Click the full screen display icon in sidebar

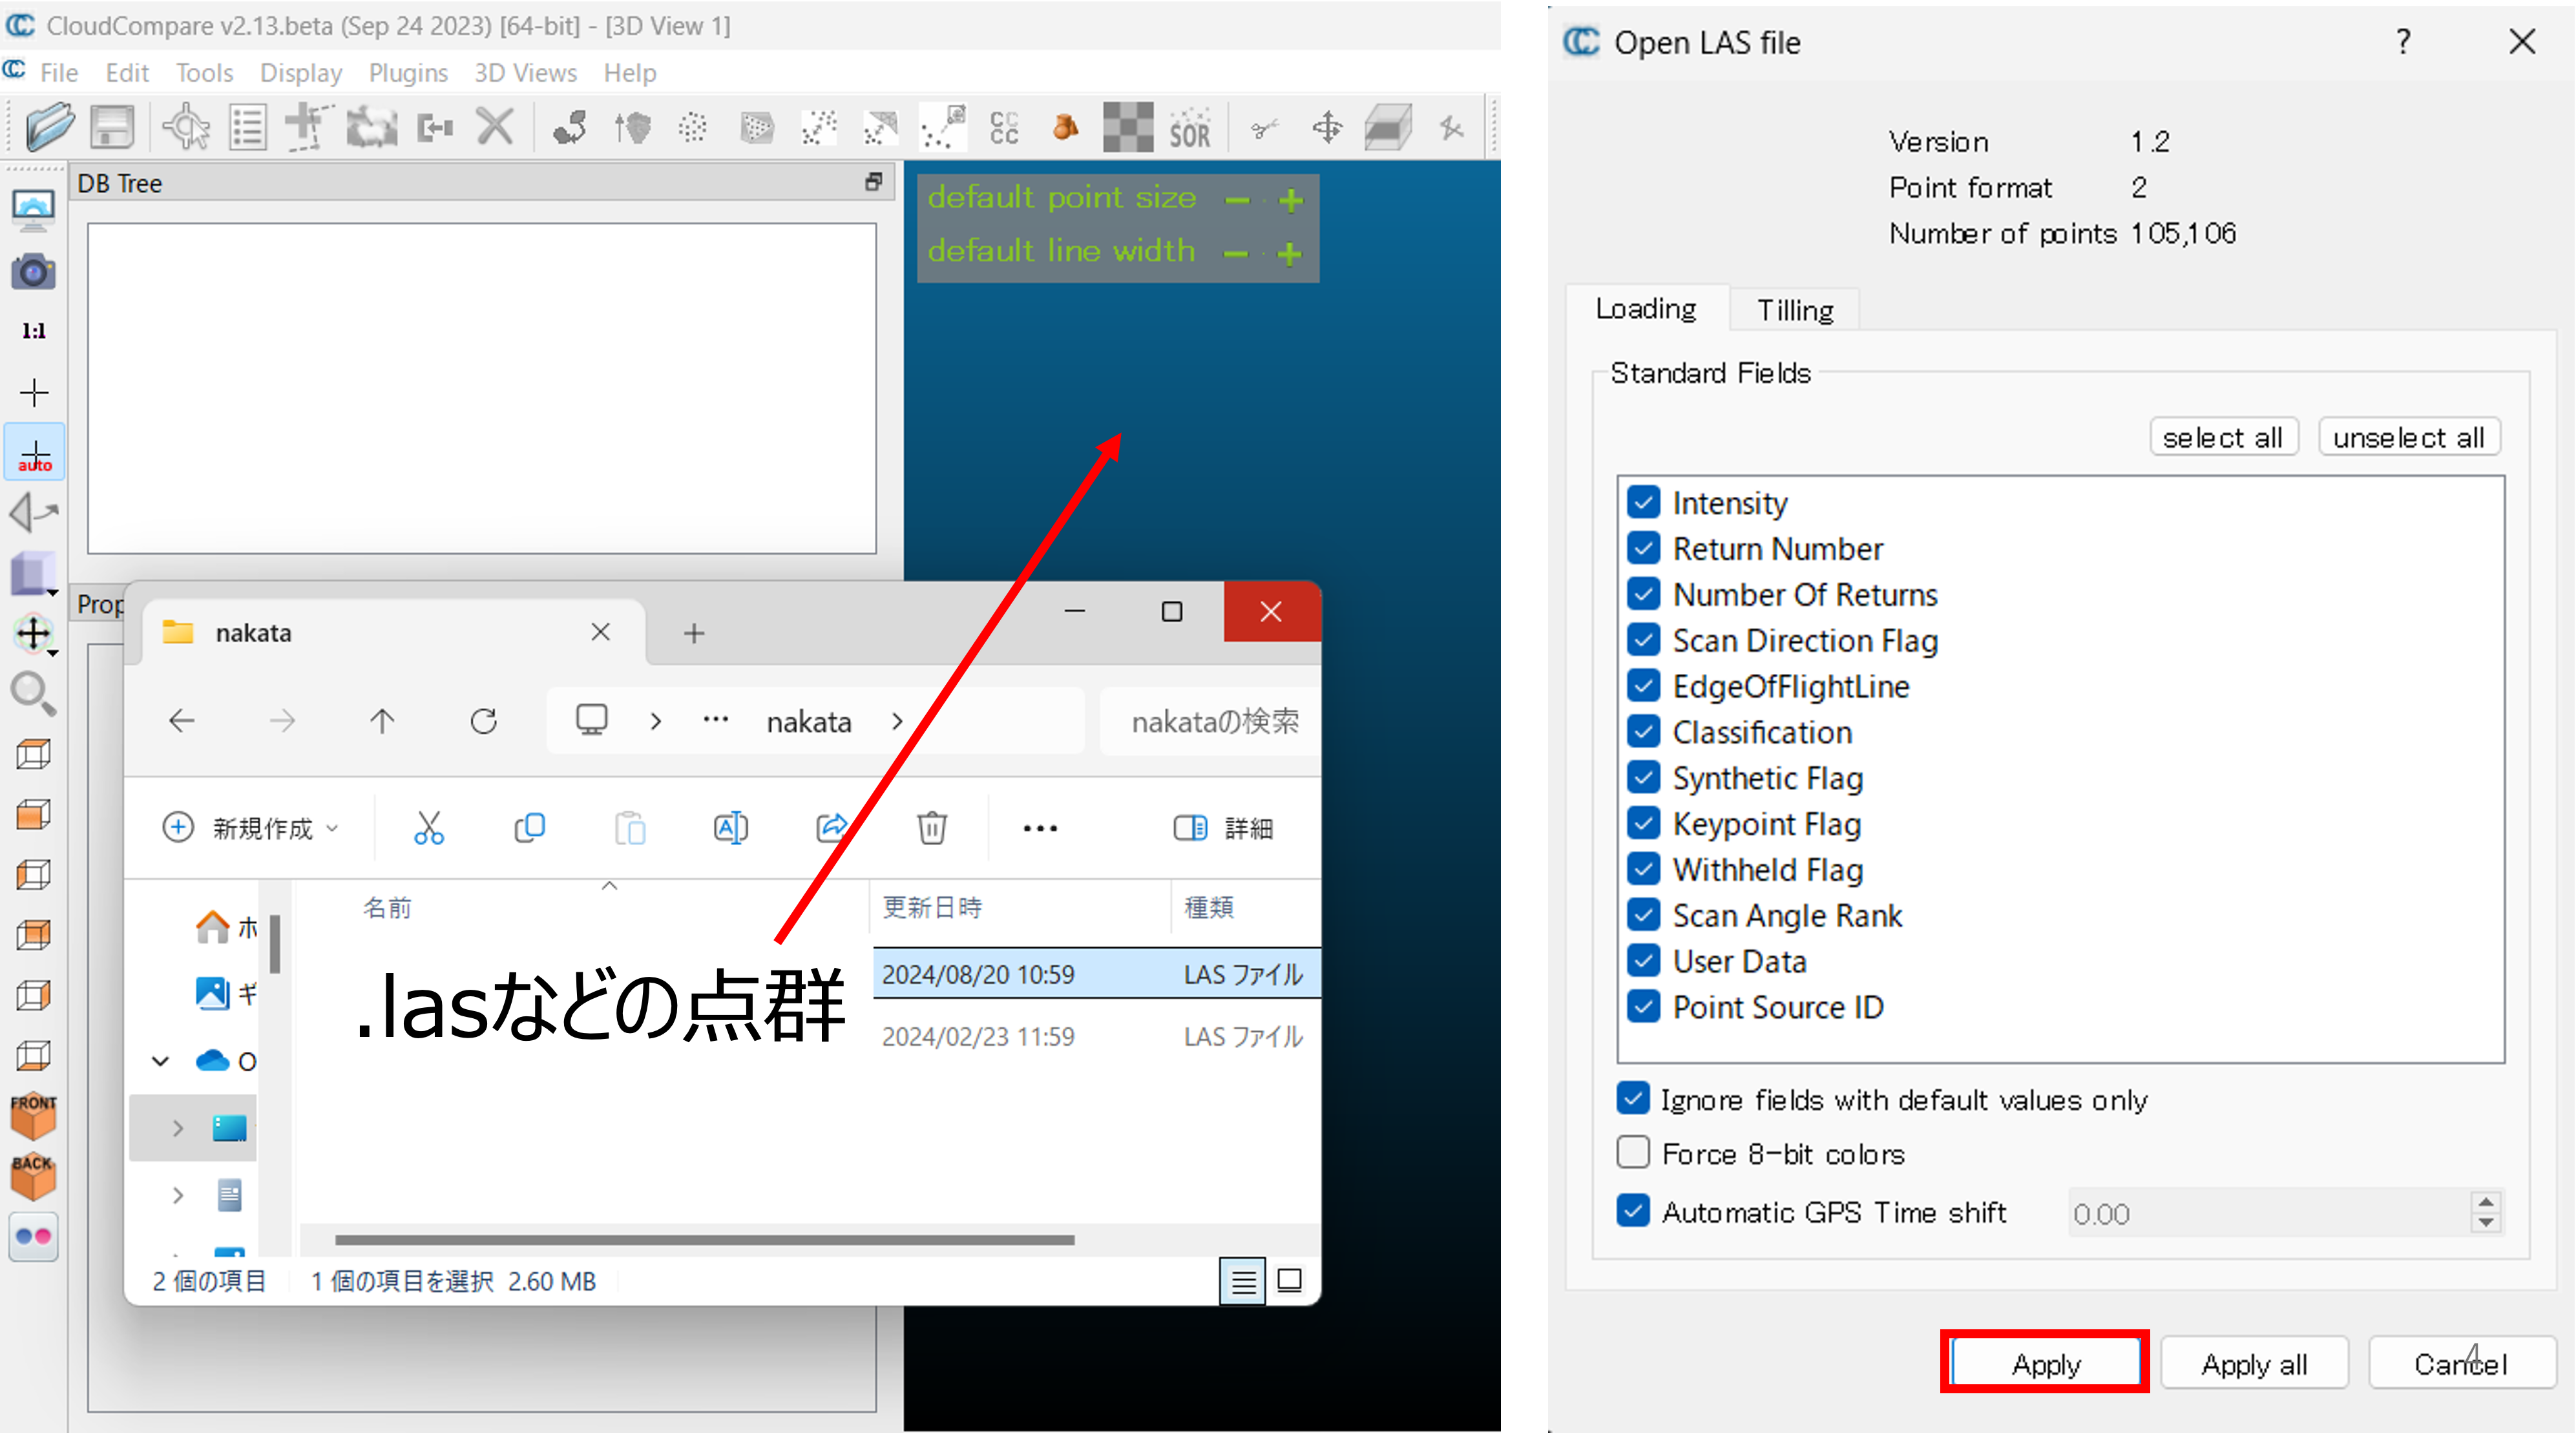pyautogui.click(x=33, y=210)
